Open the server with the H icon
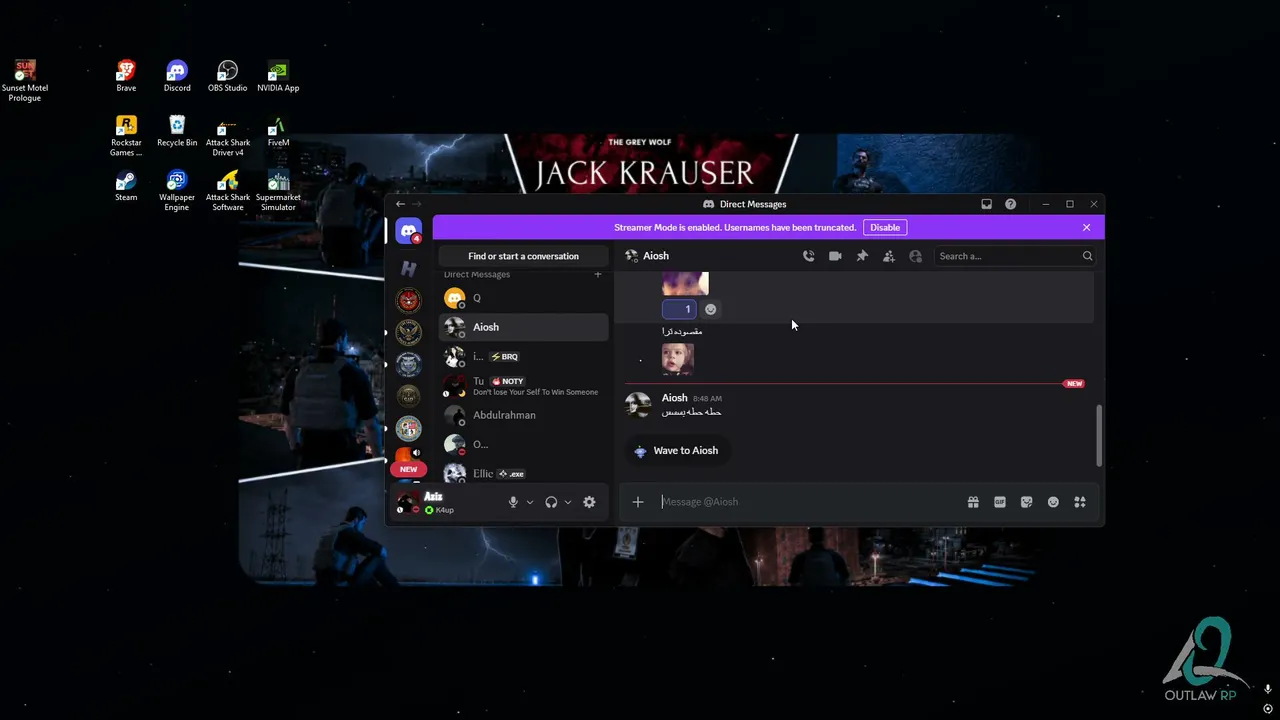This screenshot has height=720, width=1280. point(408,268)
